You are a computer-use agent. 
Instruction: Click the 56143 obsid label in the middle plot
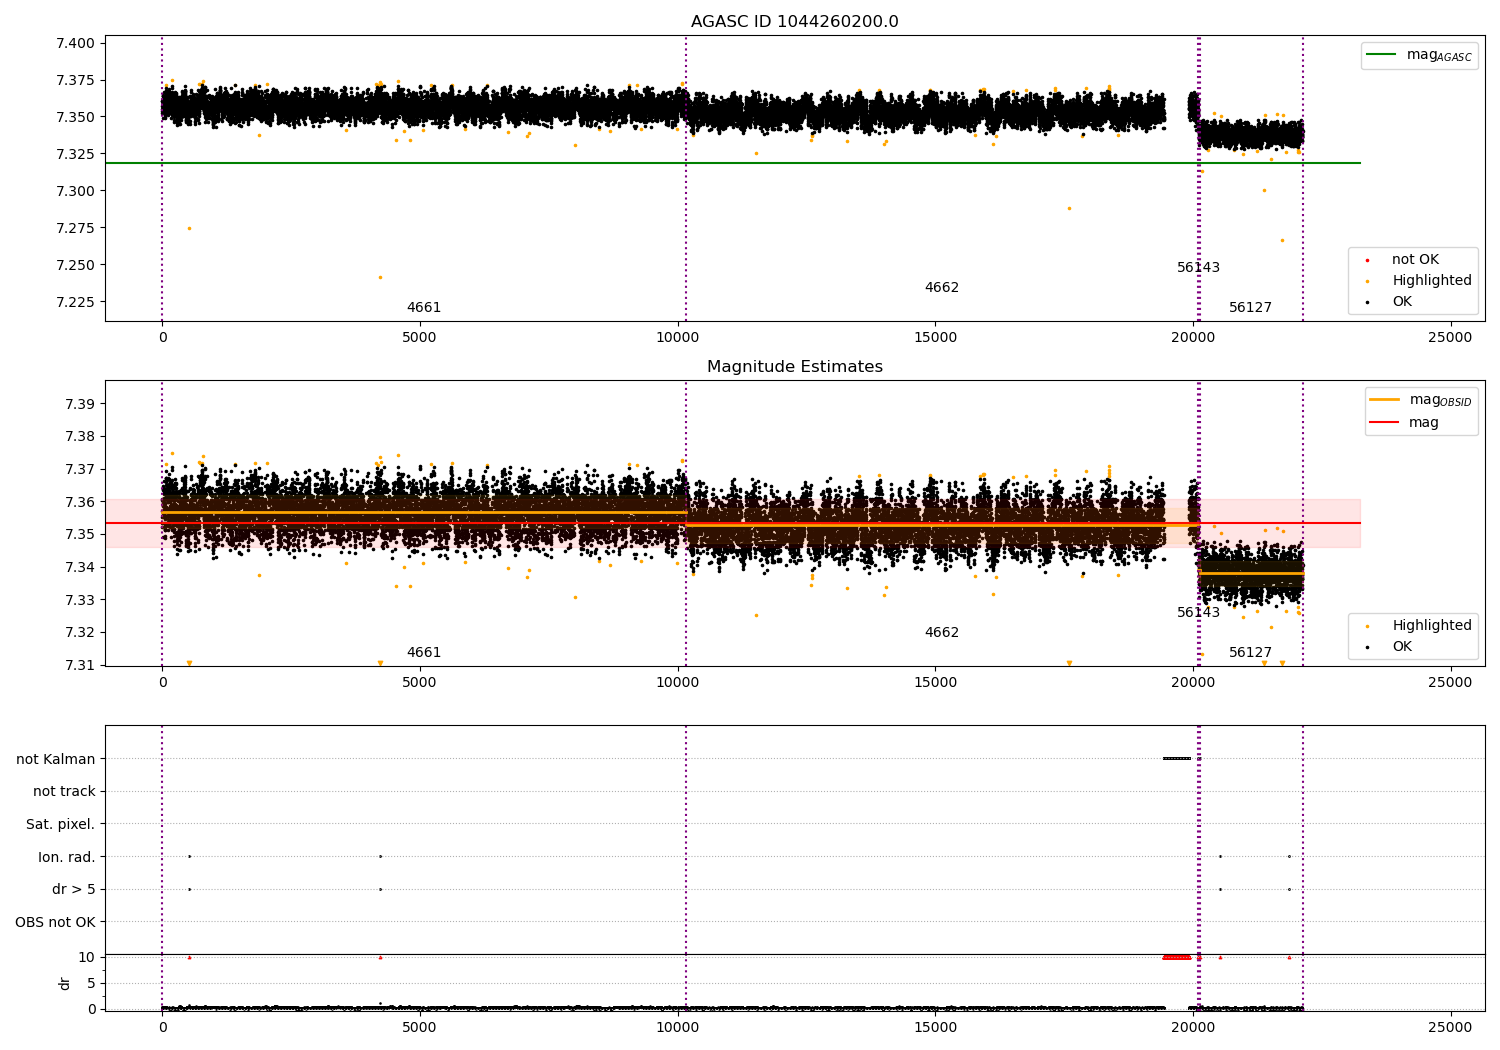tap(1198, 613)
